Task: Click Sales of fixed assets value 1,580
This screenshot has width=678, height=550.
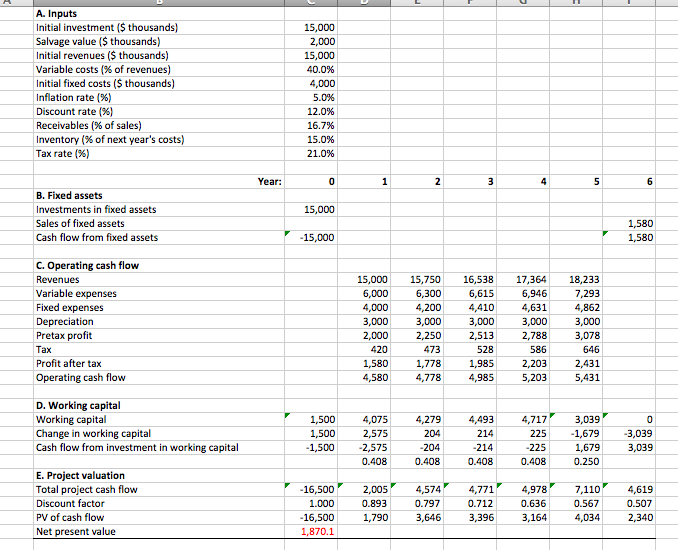Action: click(x=629, y=224)
